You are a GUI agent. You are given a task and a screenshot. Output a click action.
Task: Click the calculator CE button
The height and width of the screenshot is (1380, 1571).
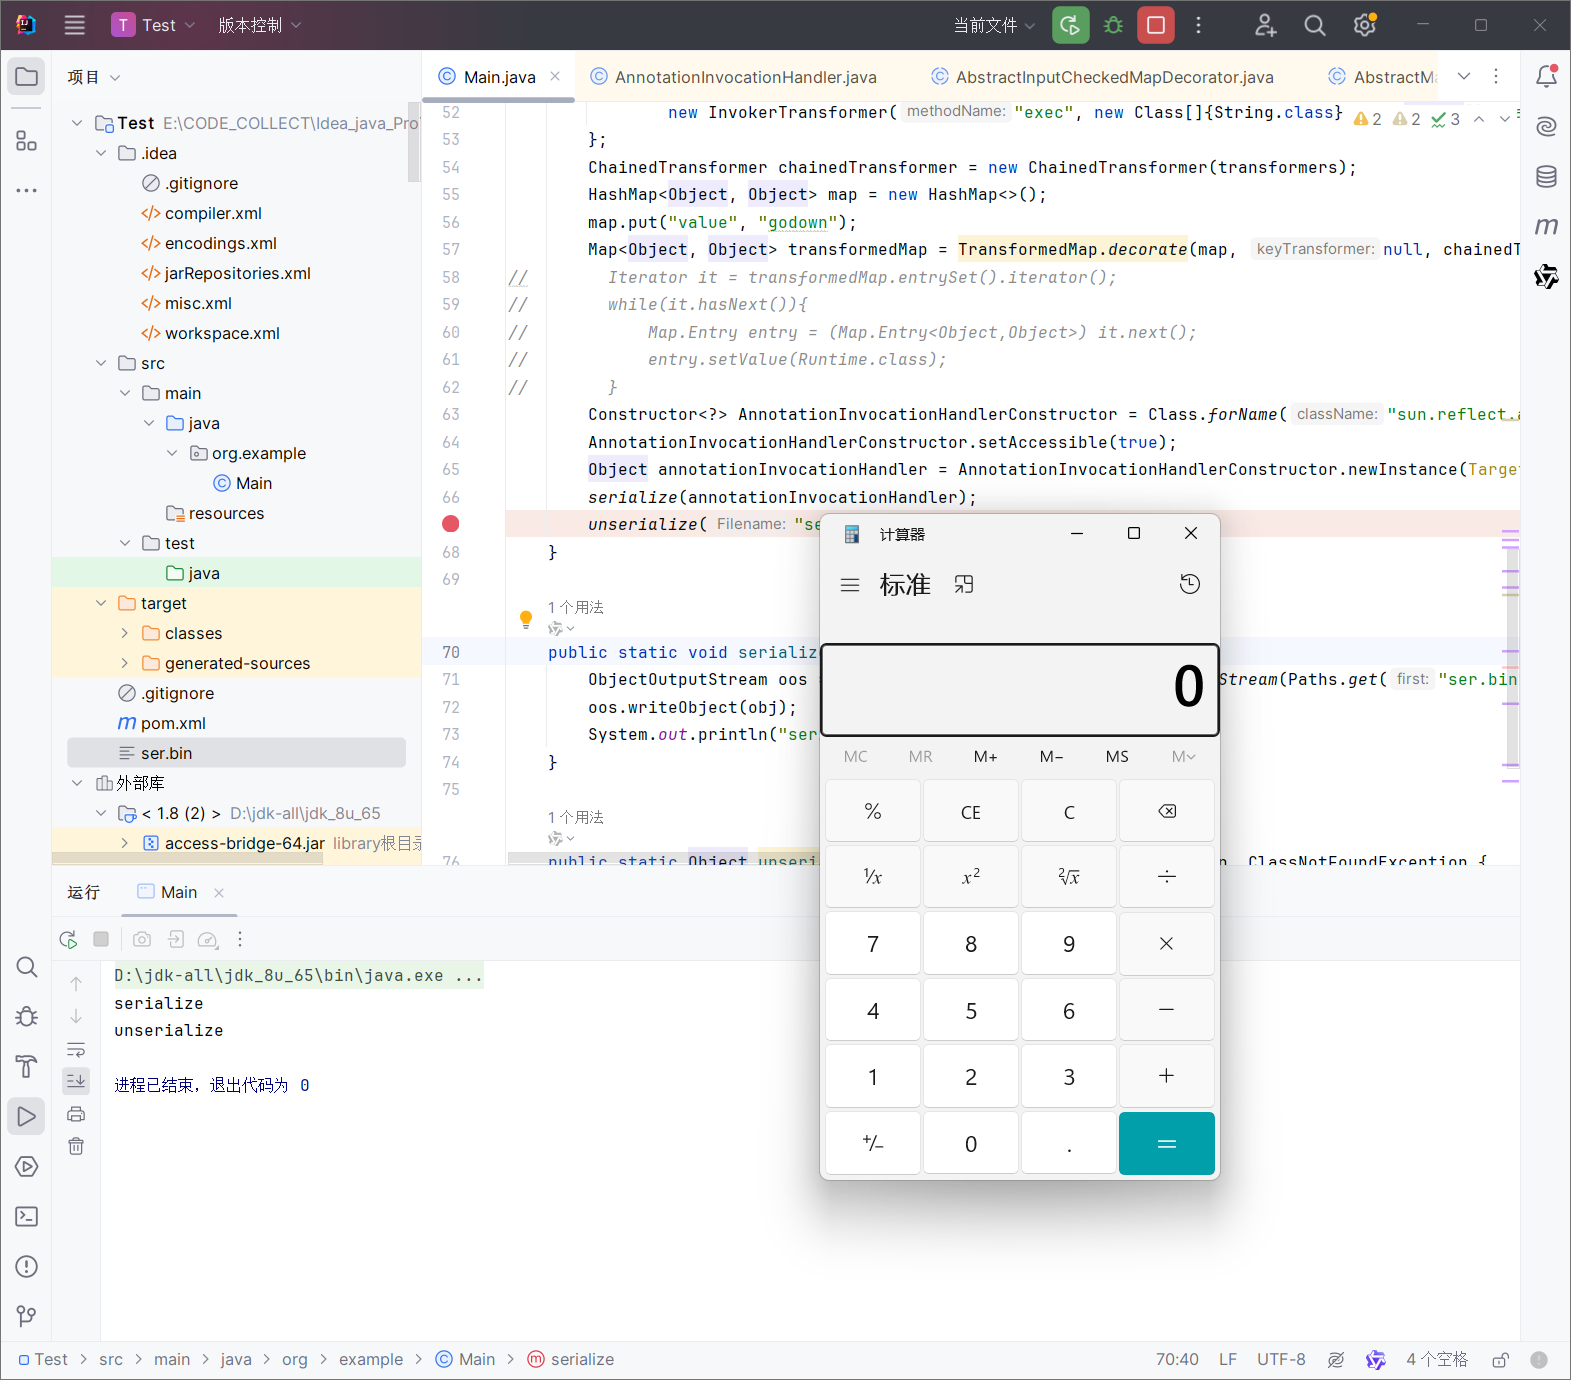[971, 811]
